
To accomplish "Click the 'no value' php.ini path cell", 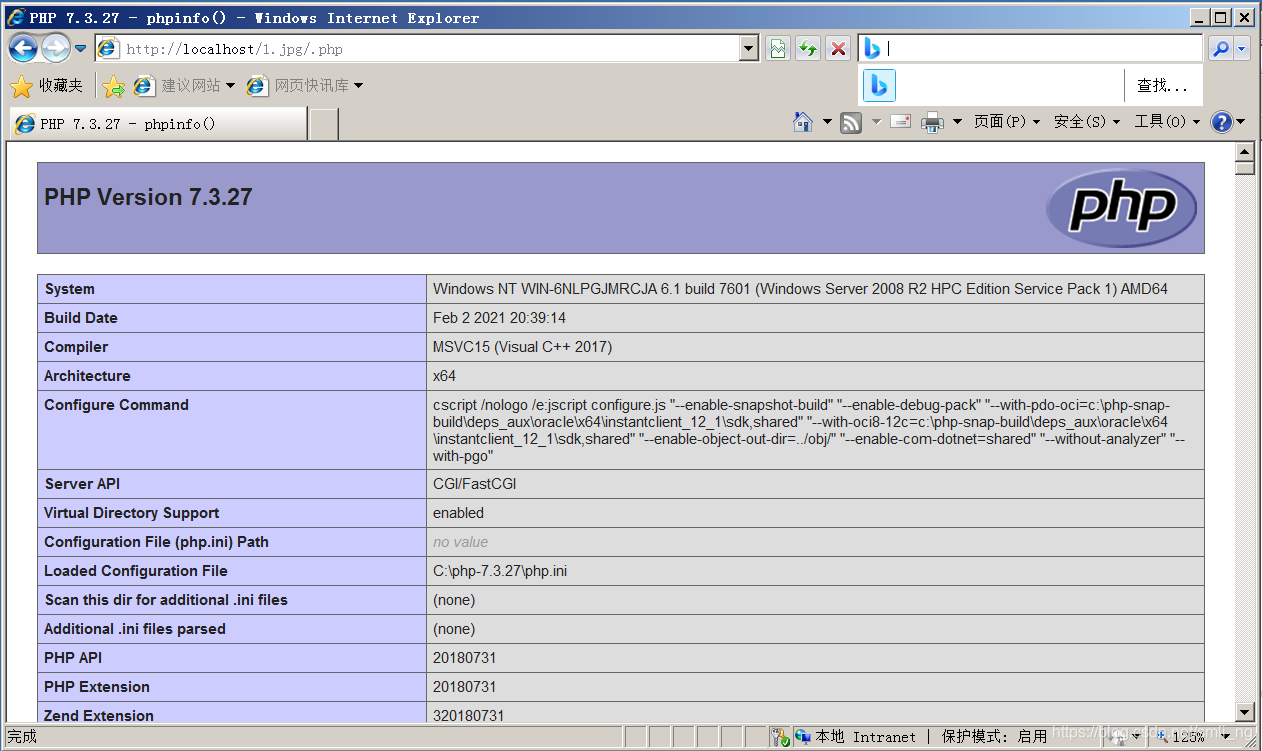I will tap(460, 542).
